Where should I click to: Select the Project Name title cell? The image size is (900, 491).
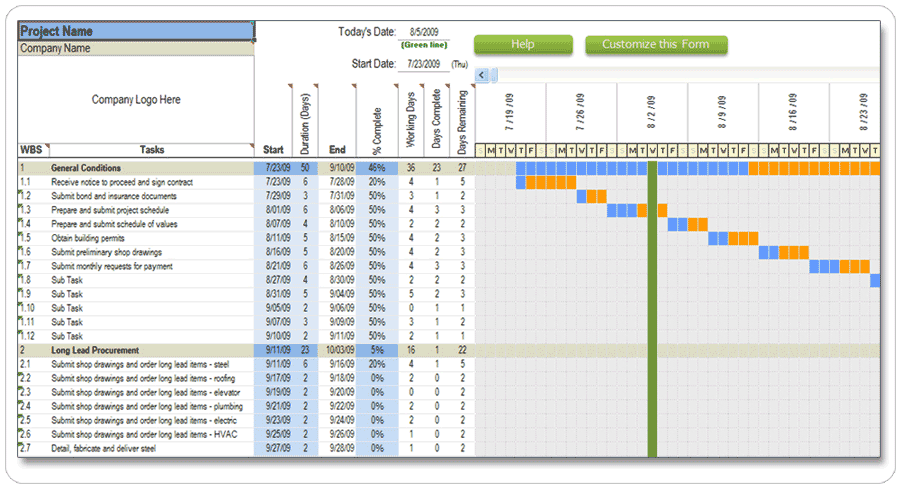coord(136,32)
